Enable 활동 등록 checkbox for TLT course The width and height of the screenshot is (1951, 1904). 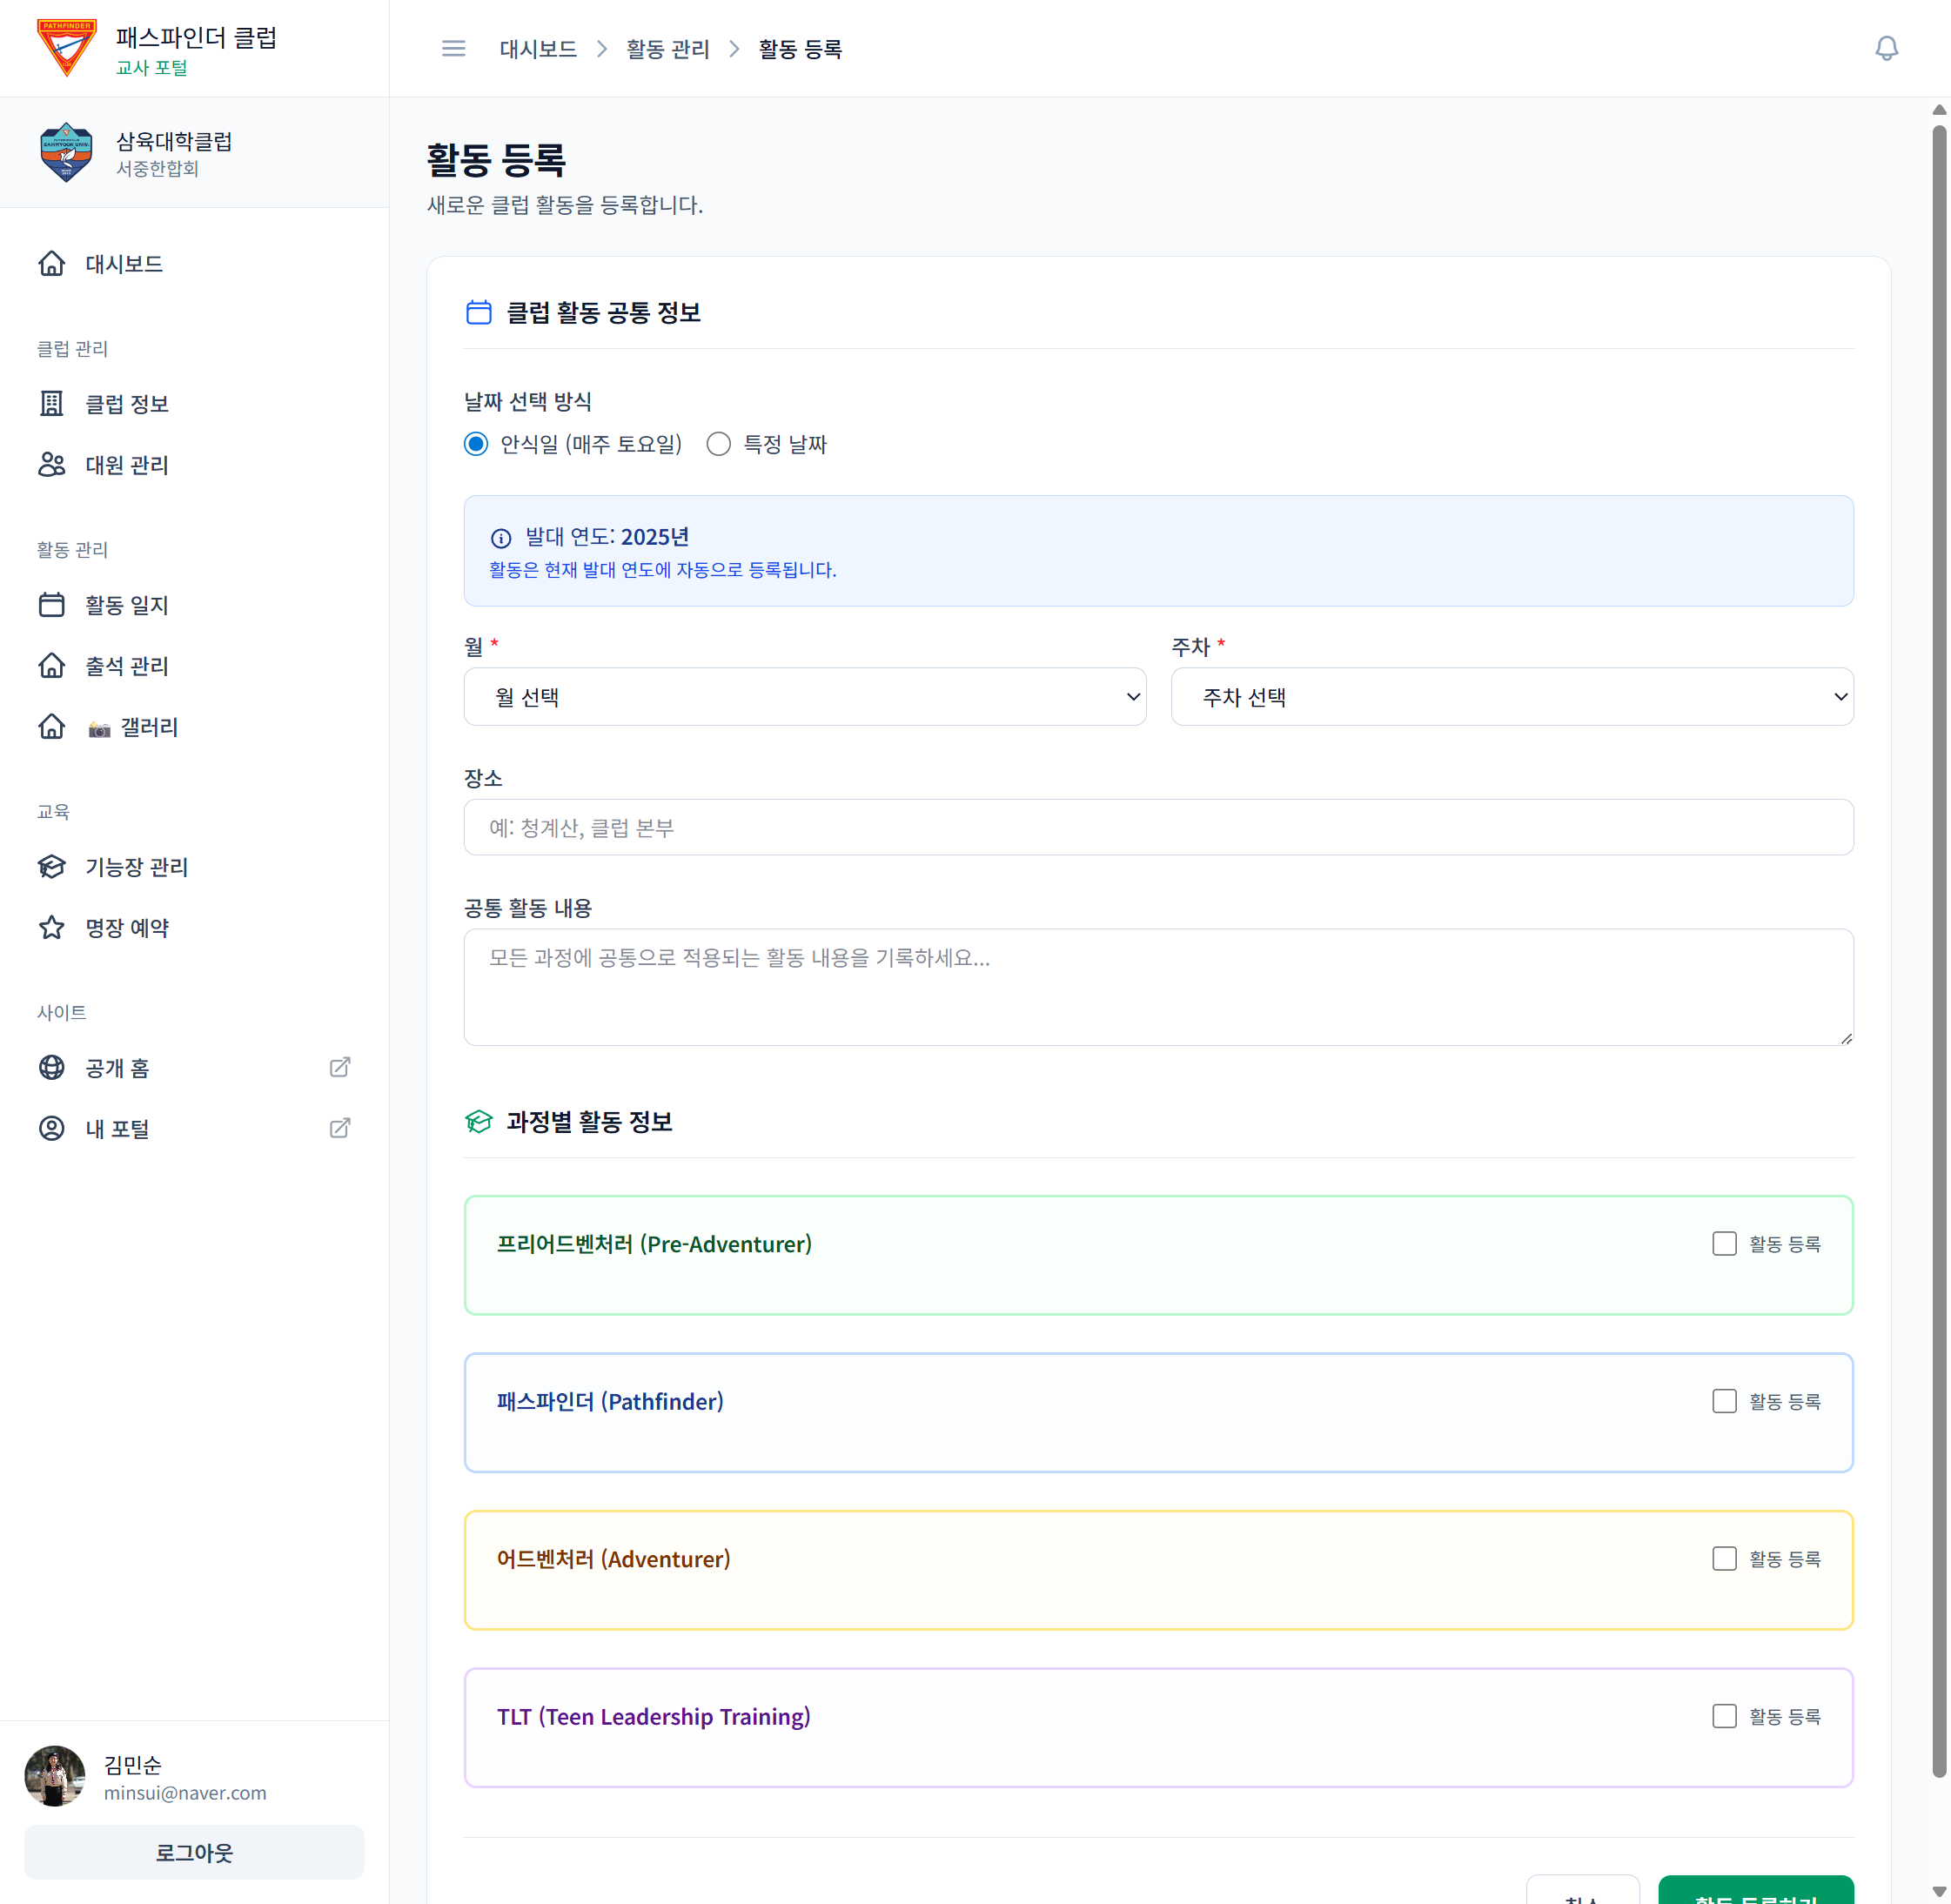pos(1723,1716)
